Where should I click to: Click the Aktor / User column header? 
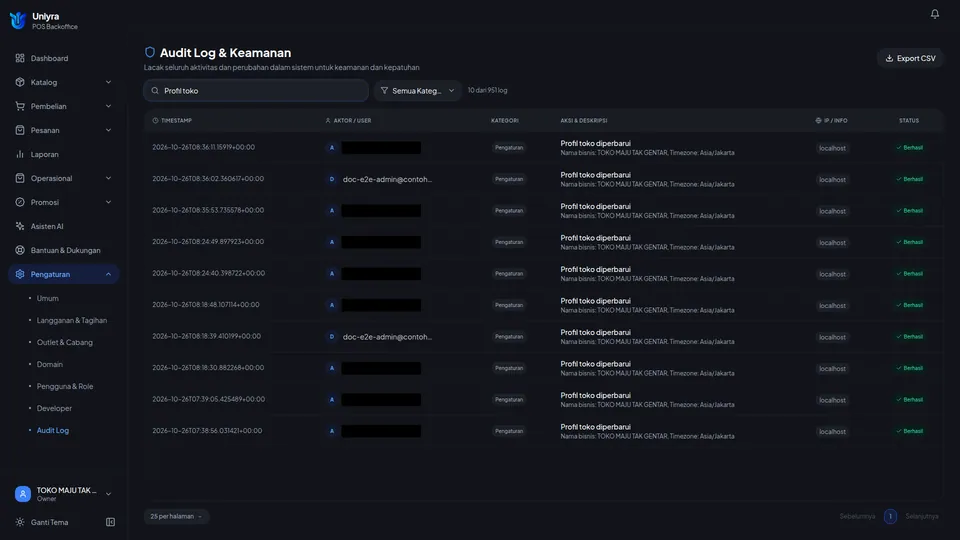348,121
